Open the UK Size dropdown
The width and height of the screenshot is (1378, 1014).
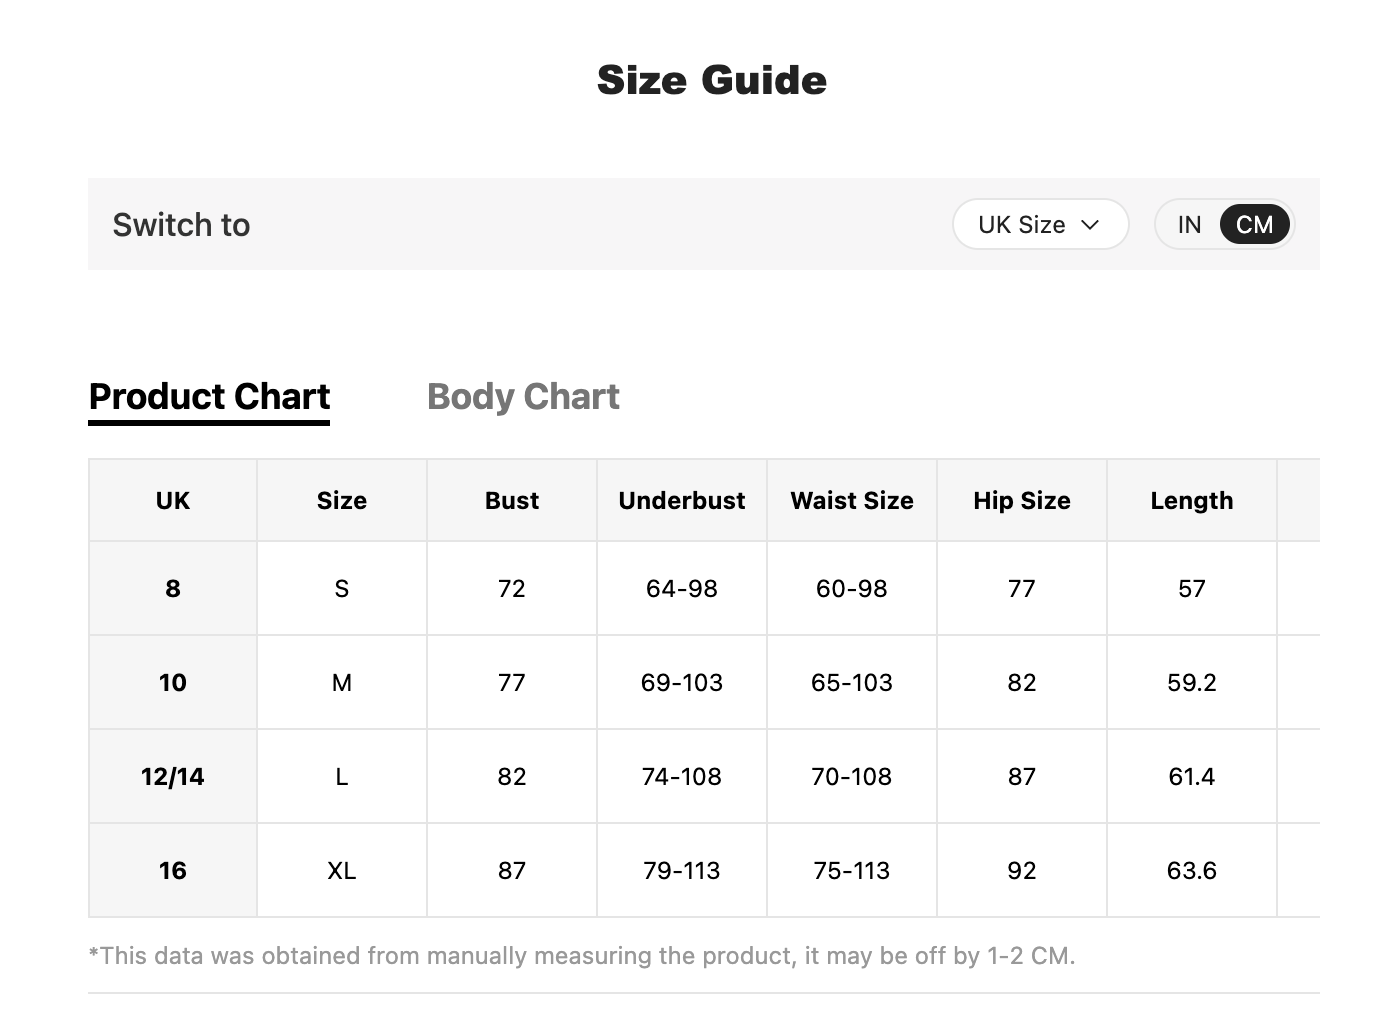pos(1040,224)
